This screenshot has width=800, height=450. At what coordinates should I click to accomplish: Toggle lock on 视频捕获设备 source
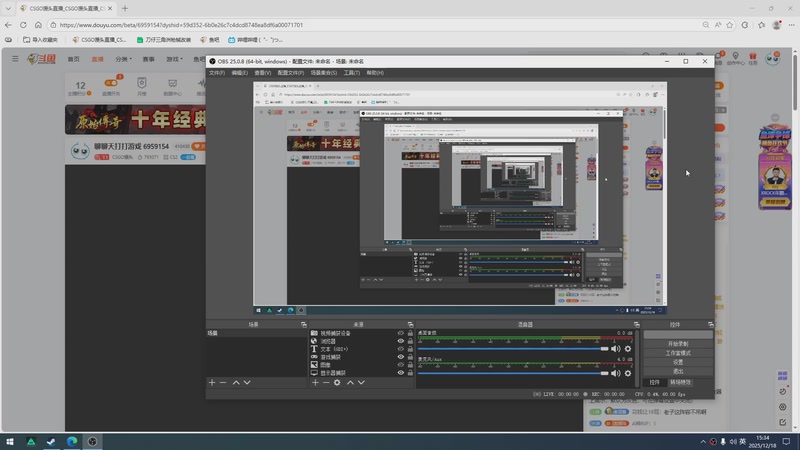[x=410, y=333]
